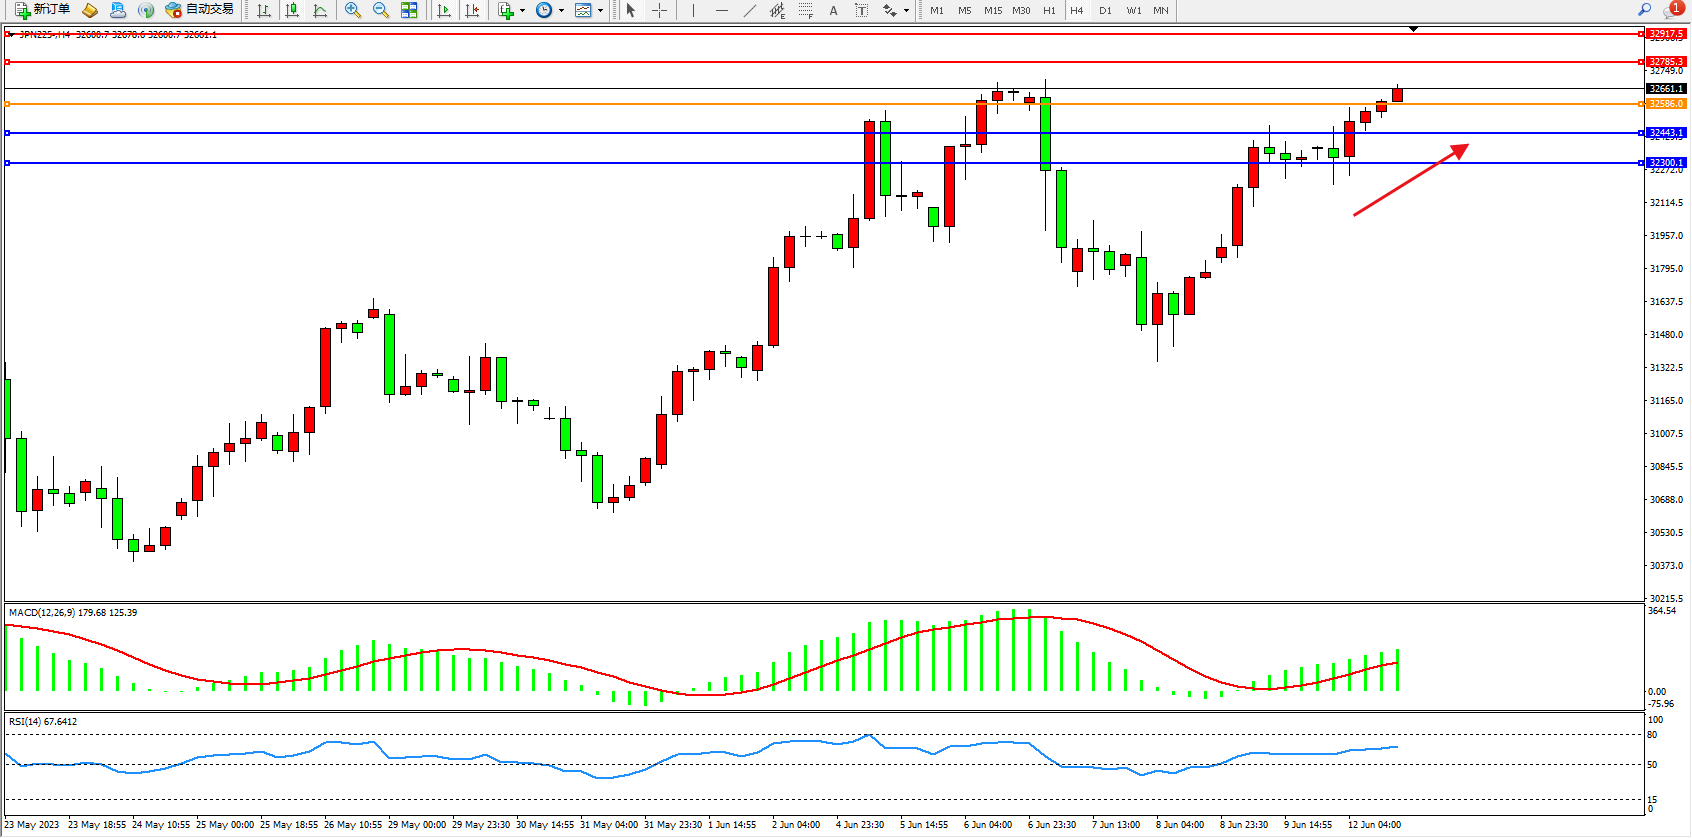Tile chart windows using grid icon
This screenshot has height=838, width=1692.
[409, 10]
